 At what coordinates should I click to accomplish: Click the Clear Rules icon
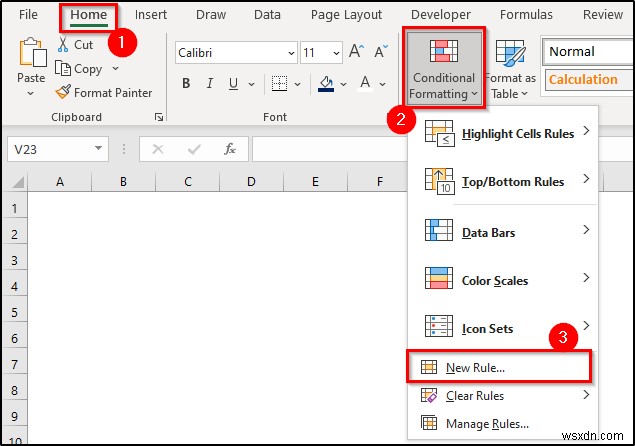[x=428, y=395]
